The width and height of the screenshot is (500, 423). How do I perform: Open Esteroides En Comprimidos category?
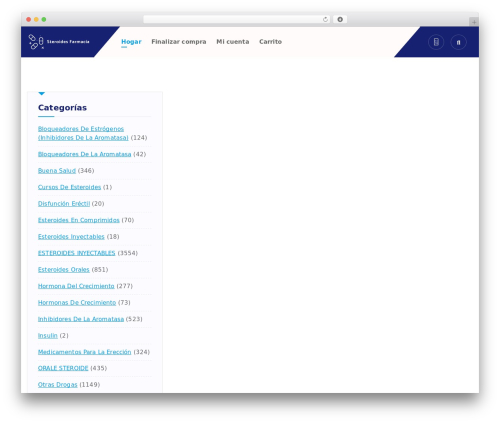point(79,220)
